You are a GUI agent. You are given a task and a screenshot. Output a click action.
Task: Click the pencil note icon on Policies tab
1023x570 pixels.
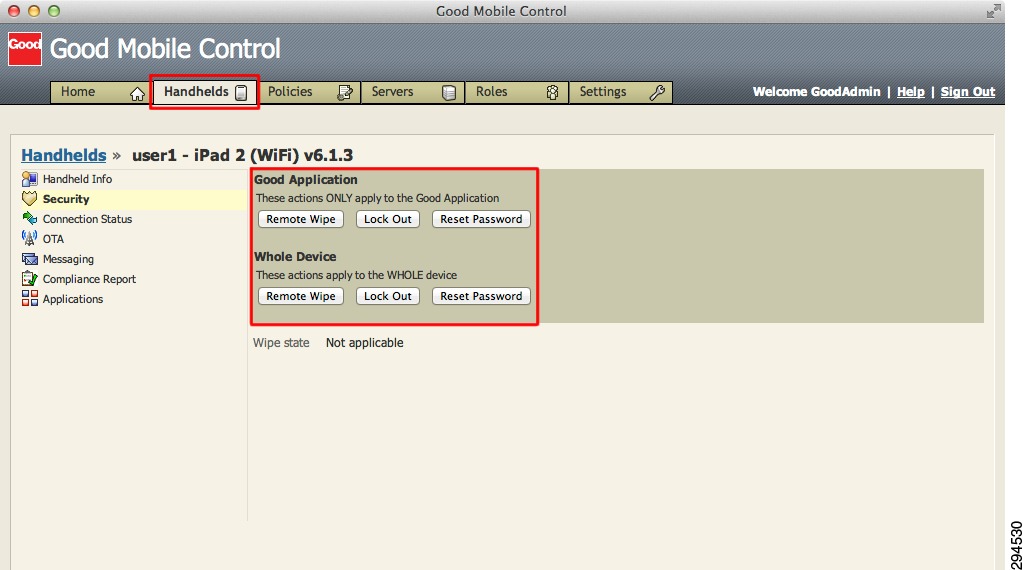[344, 93]
